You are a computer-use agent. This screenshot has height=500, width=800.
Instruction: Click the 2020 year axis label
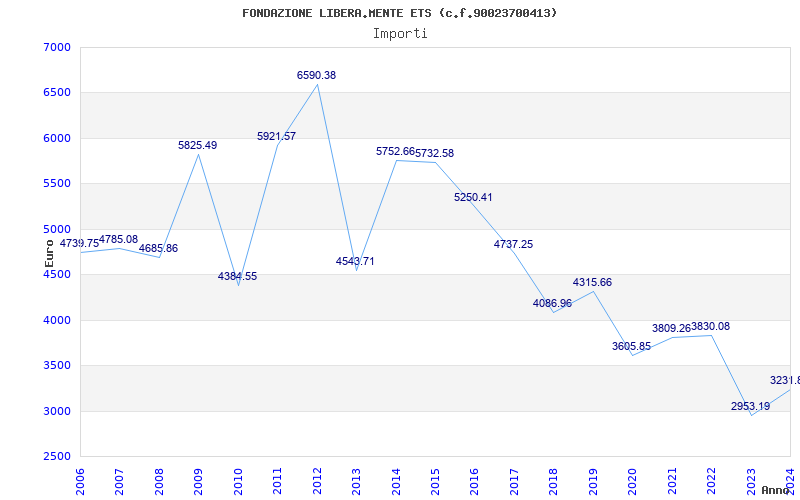coord(633,481)
